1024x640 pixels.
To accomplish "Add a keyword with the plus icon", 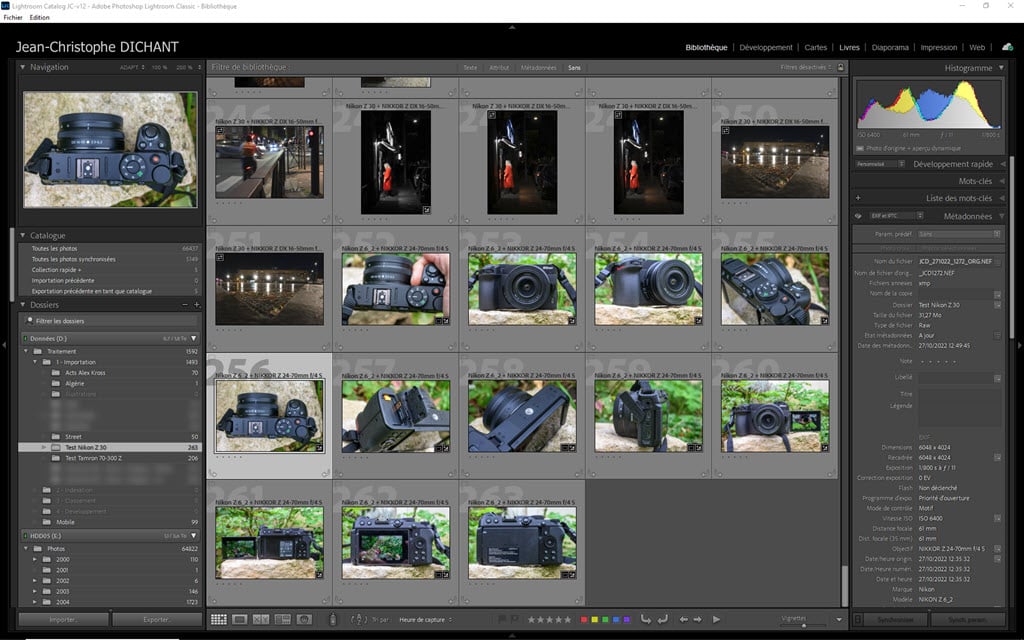I will [858, 198].
